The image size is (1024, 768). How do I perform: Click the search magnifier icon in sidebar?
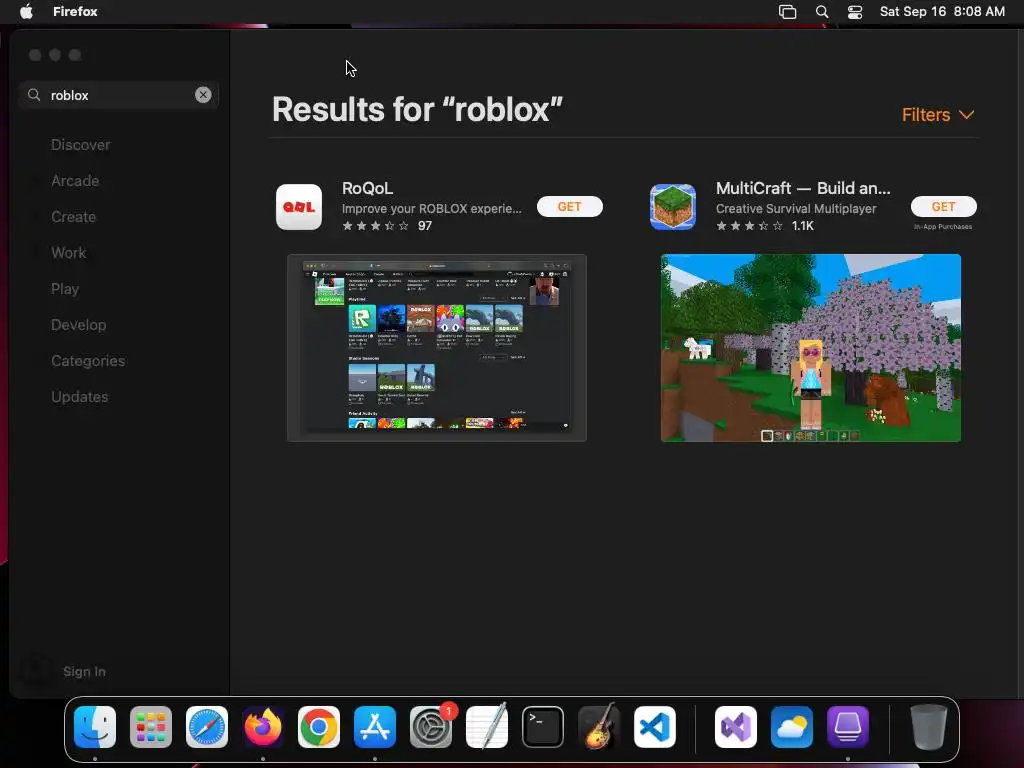[34, 95]
